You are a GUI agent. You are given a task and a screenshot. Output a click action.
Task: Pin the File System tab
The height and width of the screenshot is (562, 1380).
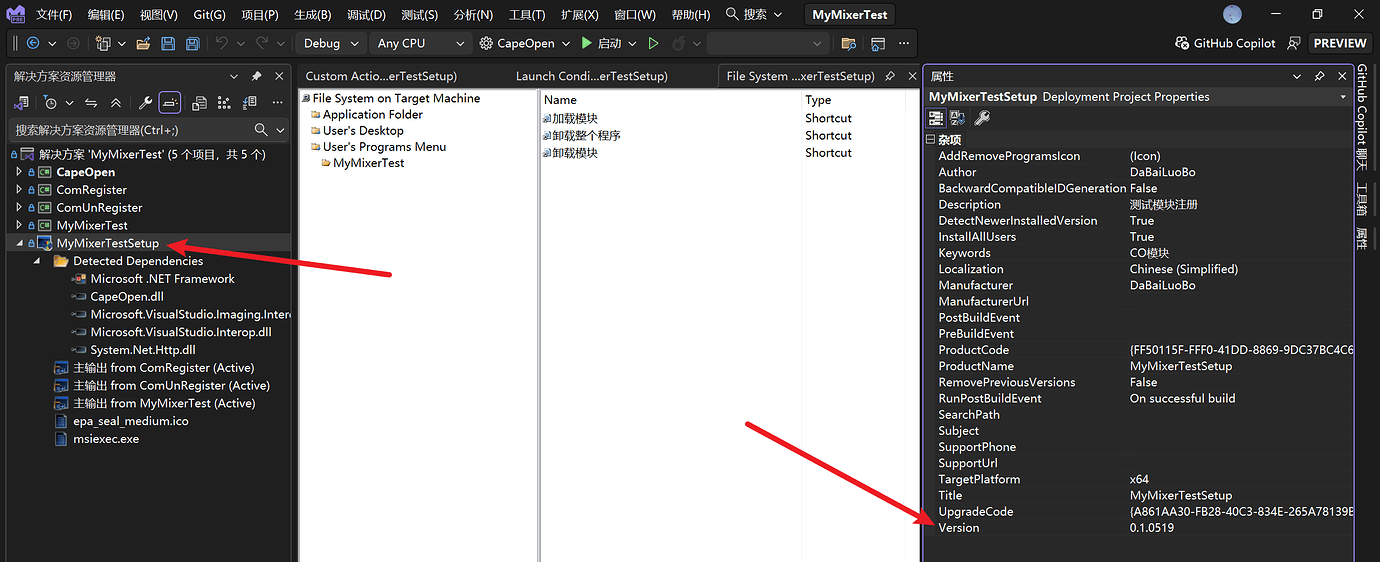(x=890, y=76)
